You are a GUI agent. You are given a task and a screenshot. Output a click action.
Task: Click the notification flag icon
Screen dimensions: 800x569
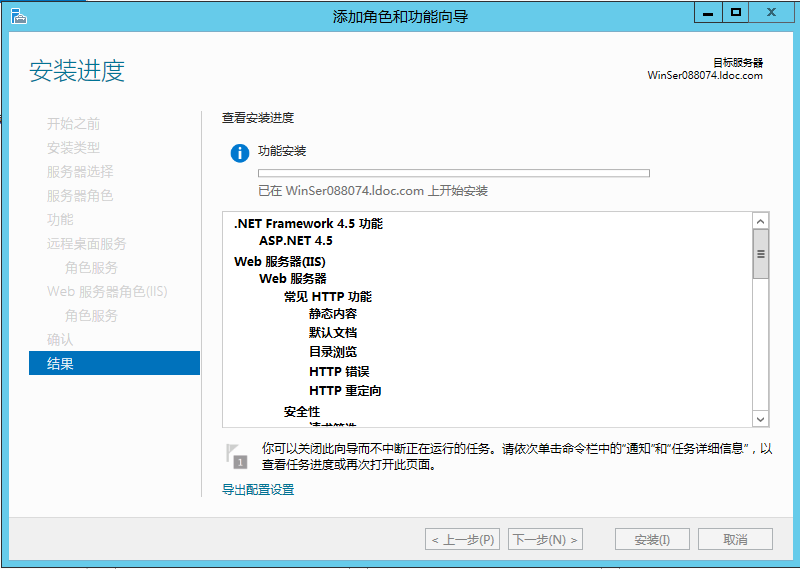pos(237,456)
